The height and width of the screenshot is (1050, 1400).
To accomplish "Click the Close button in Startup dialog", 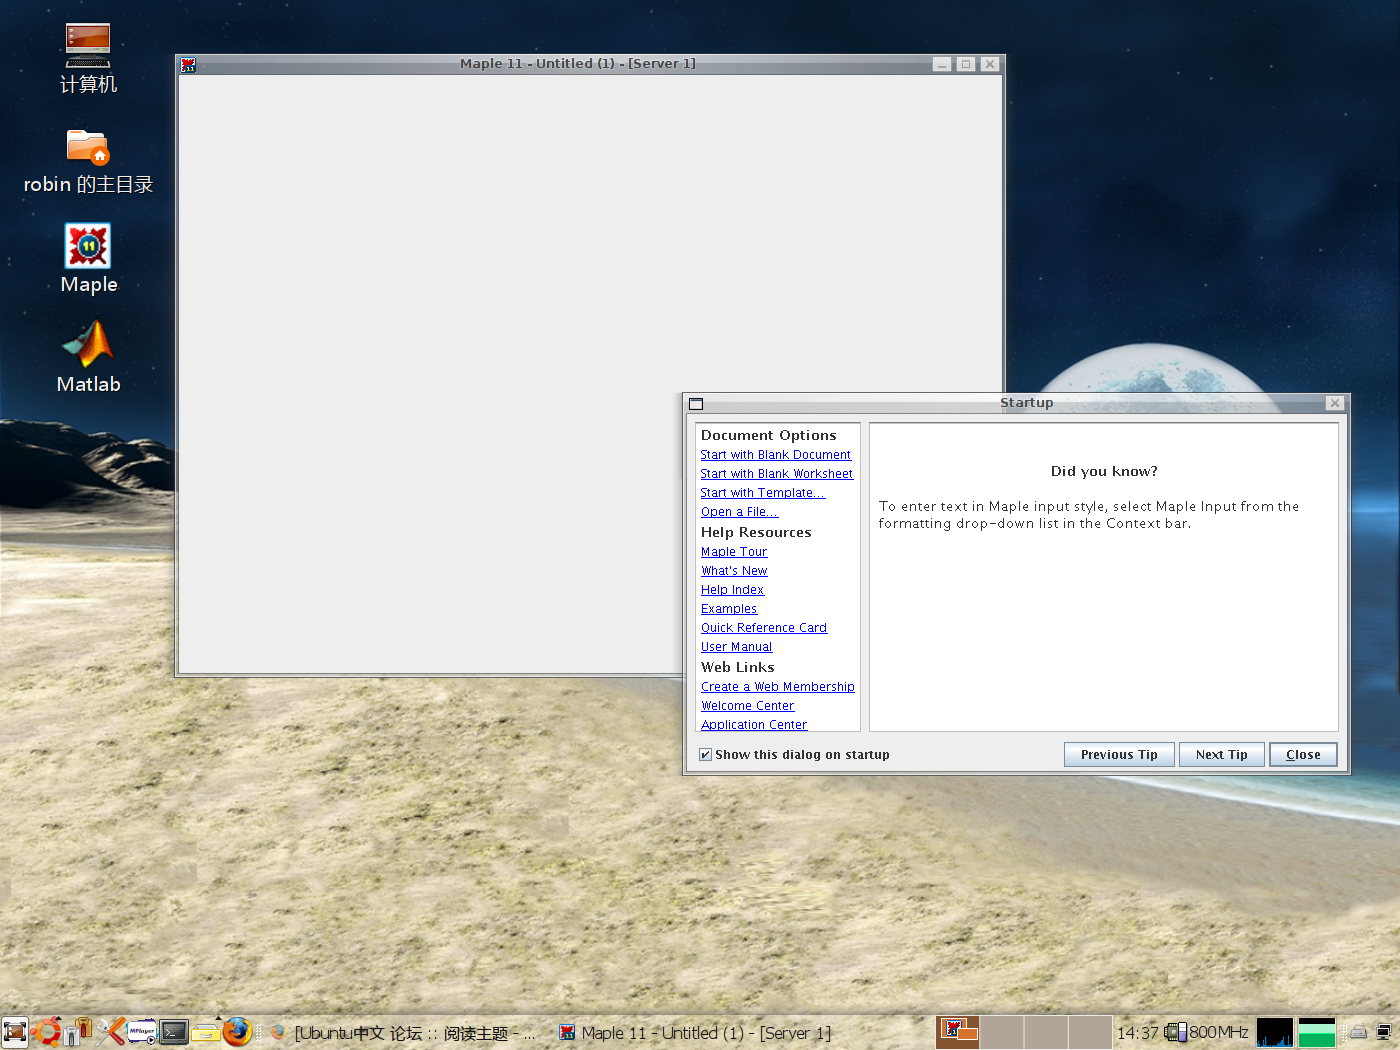I will [x=1303, y=755].
